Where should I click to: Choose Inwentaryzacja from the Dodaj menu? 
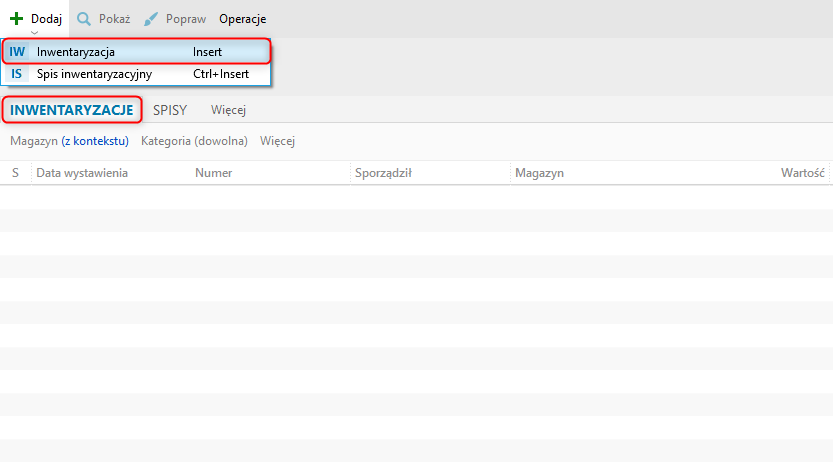pos(137,52)
